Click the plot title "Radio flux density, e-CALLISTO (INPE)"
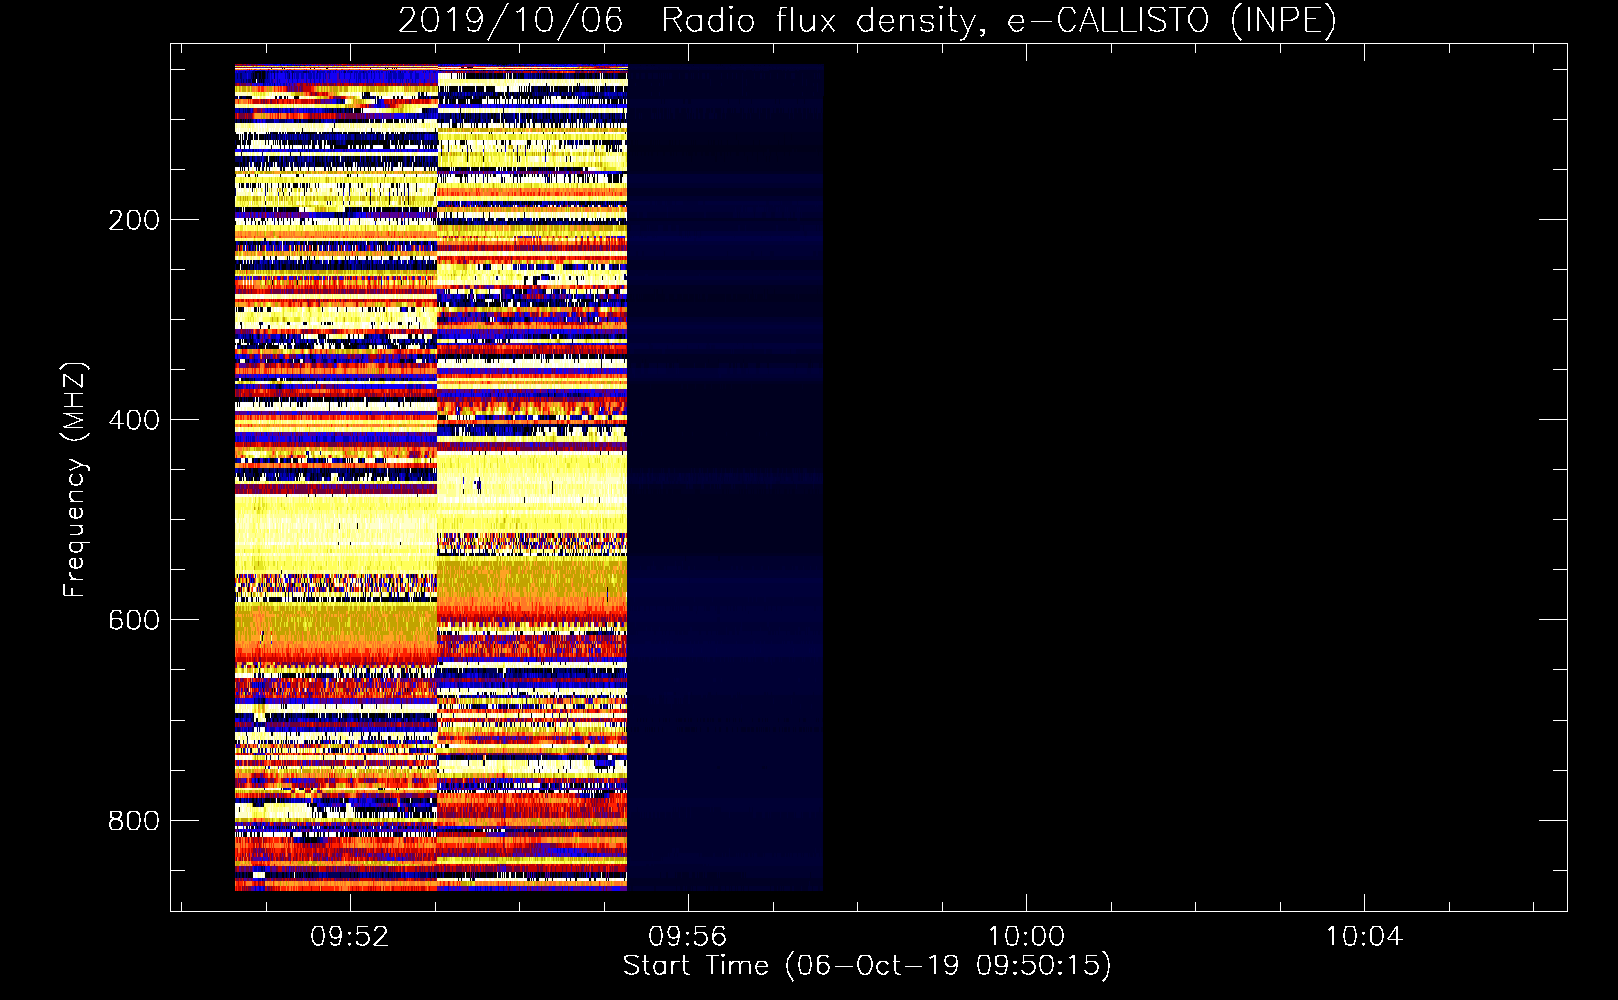Viewport: 1618px width, 1000px height. [998, 20]
